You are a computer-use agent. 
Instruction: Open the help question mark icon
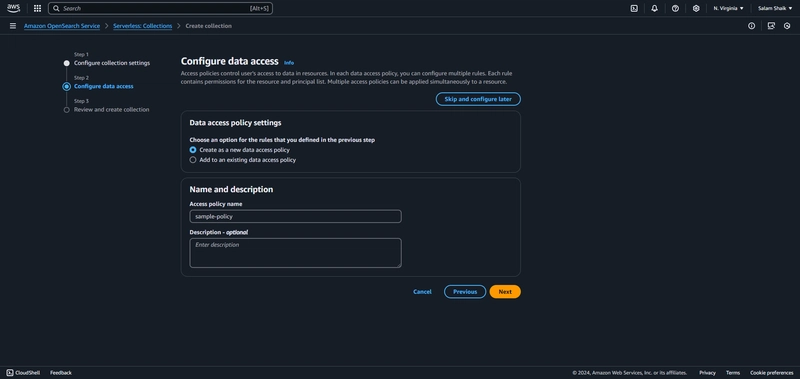676,8
